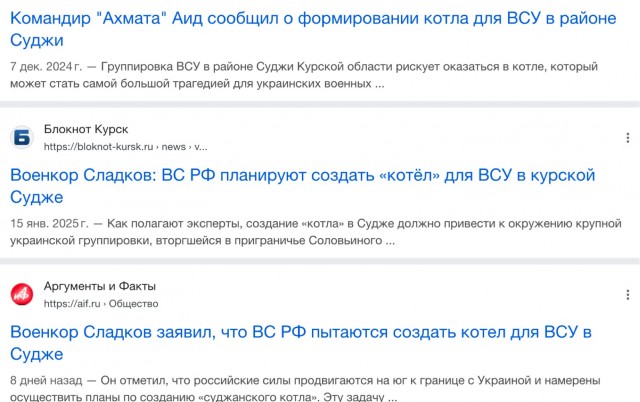Image resolution: width=640 pixels, height=402 pixels.
Task: Open the Аргументы и Факты Sladkov headline
Action: (301, 343)
